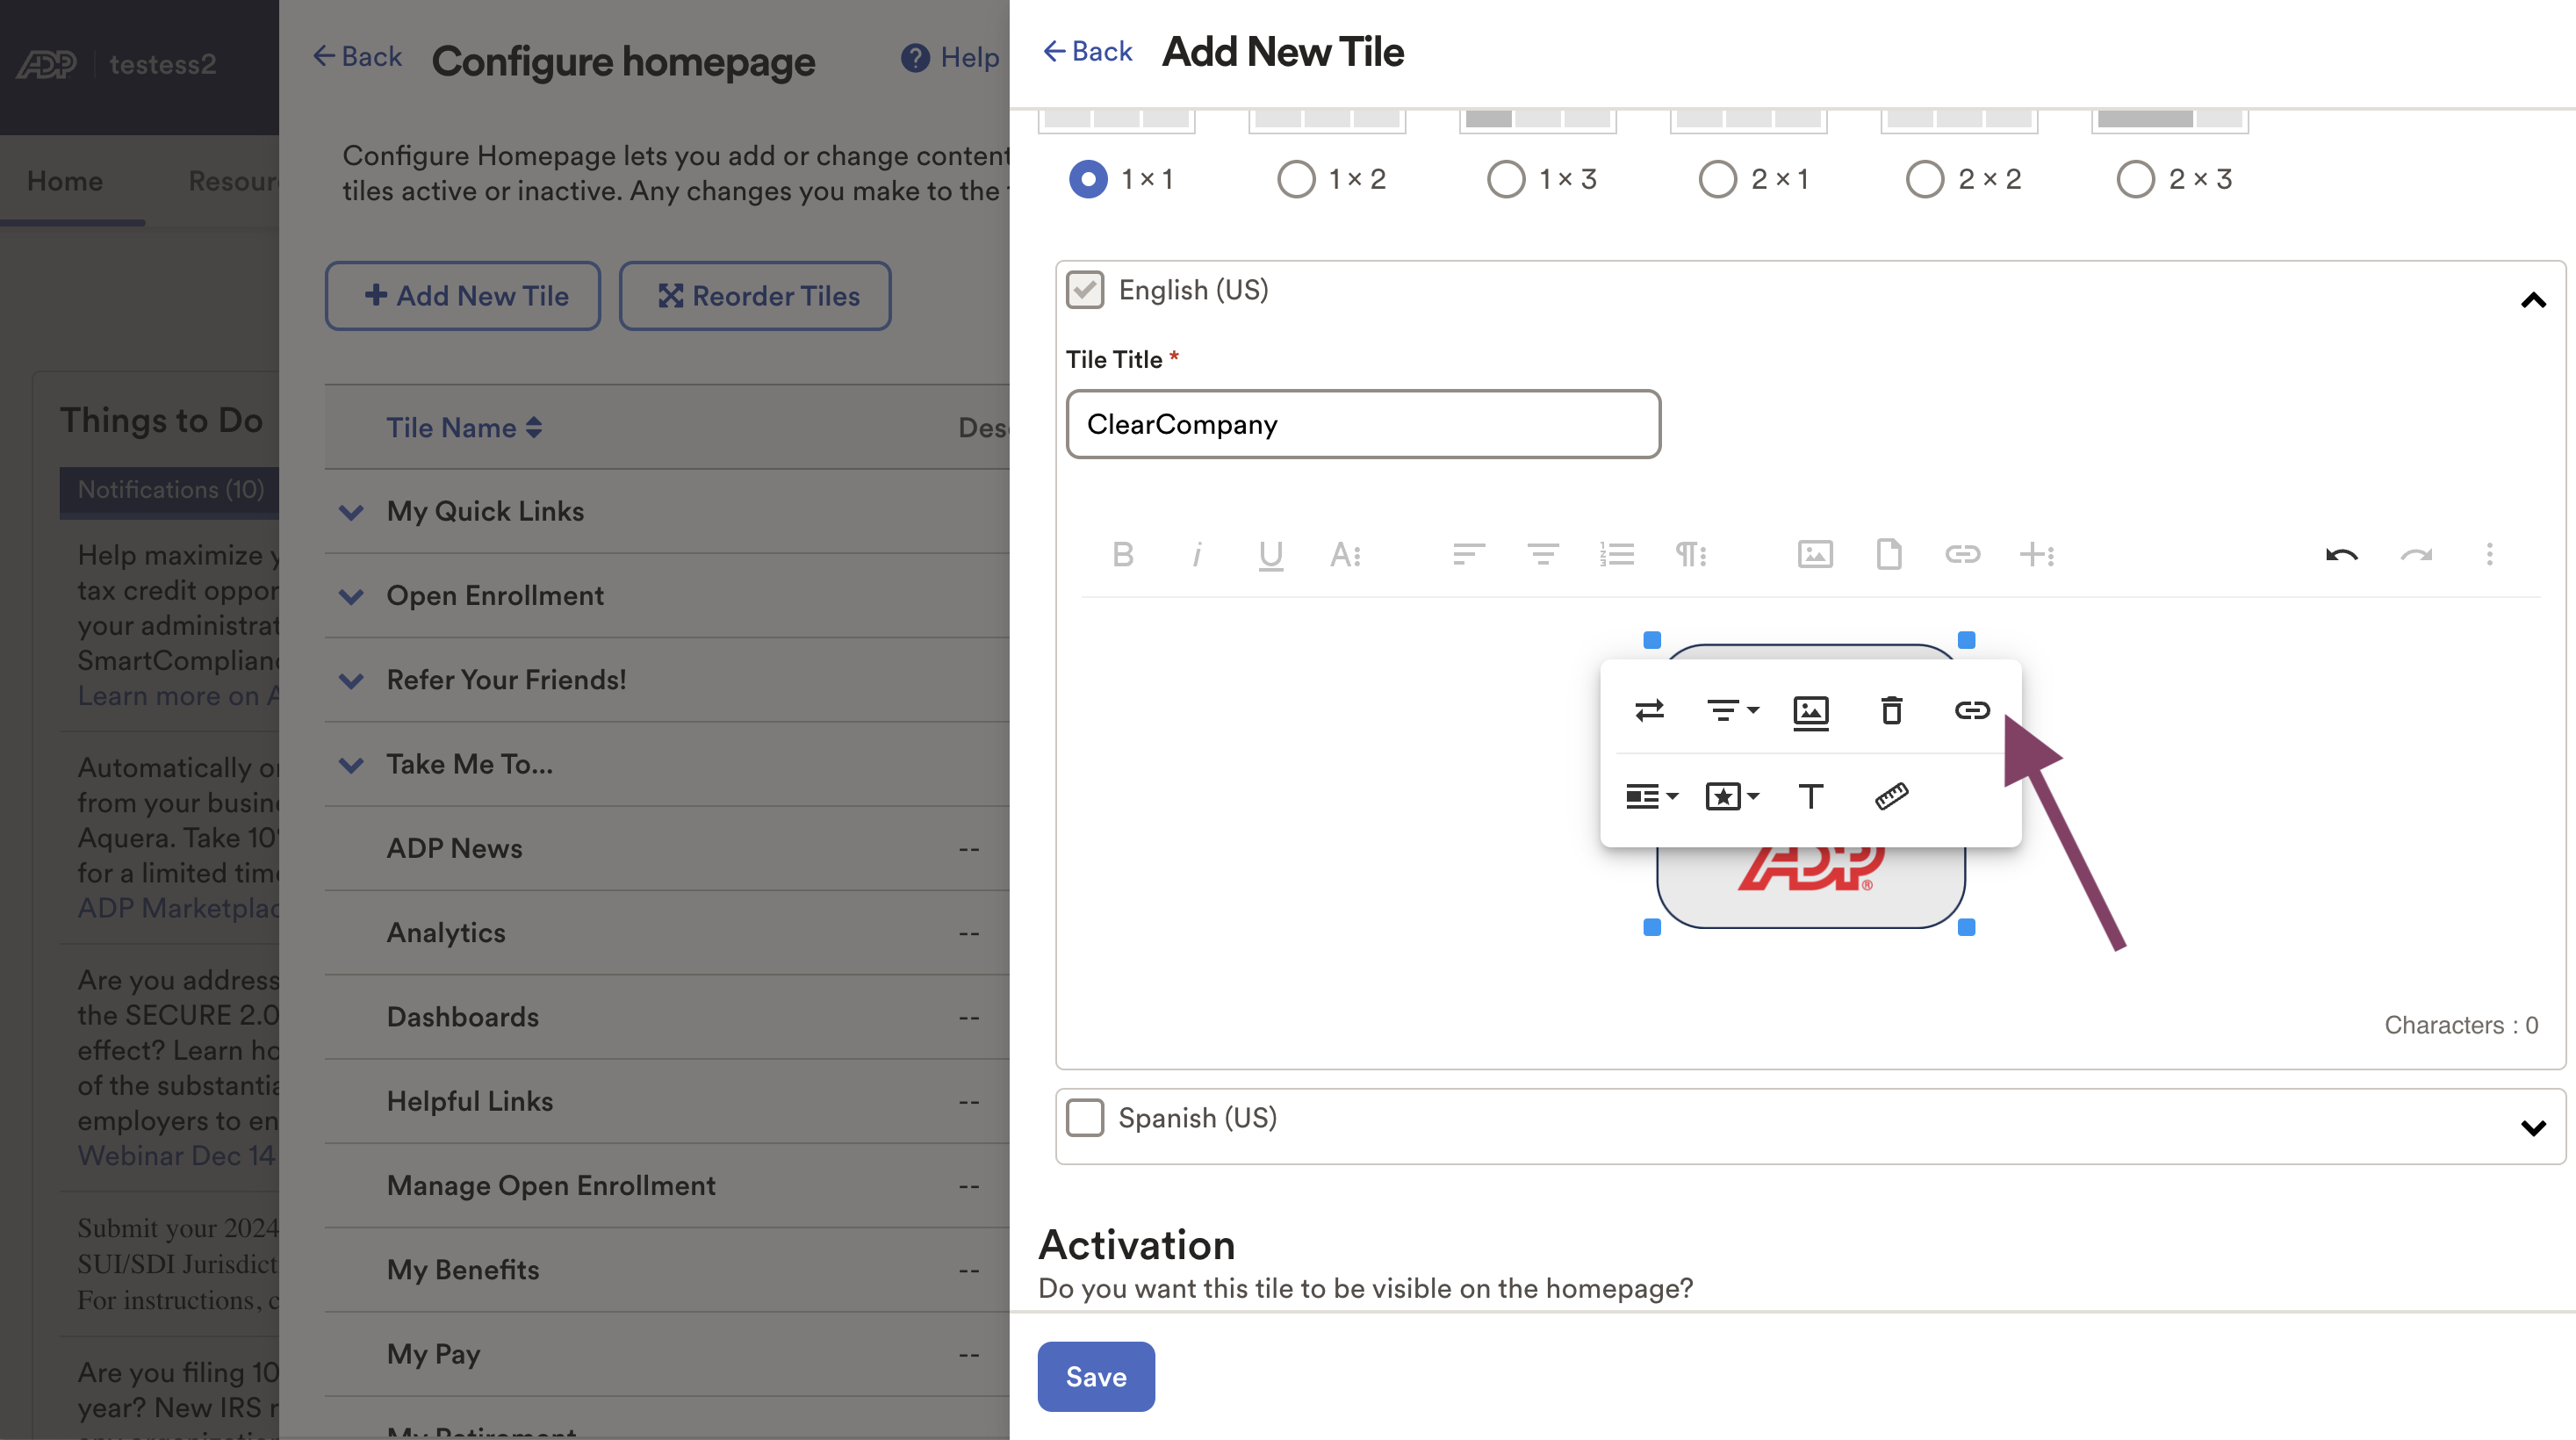Open image display dropdown in popup
Image resolution: width=2576 pixels, height=1440 pixels.
(1651, 796)
